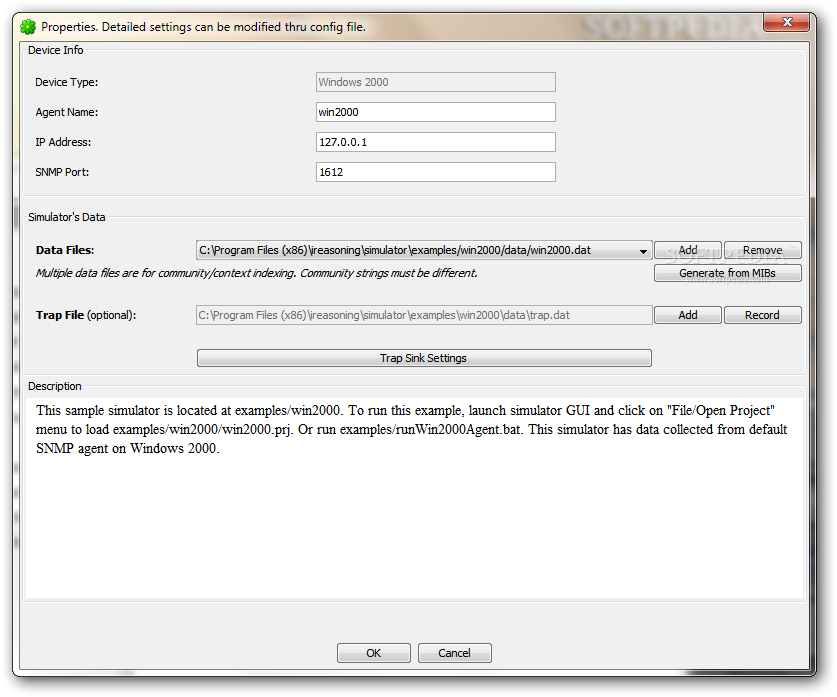Click the SNMP Port label

(62, 172)
